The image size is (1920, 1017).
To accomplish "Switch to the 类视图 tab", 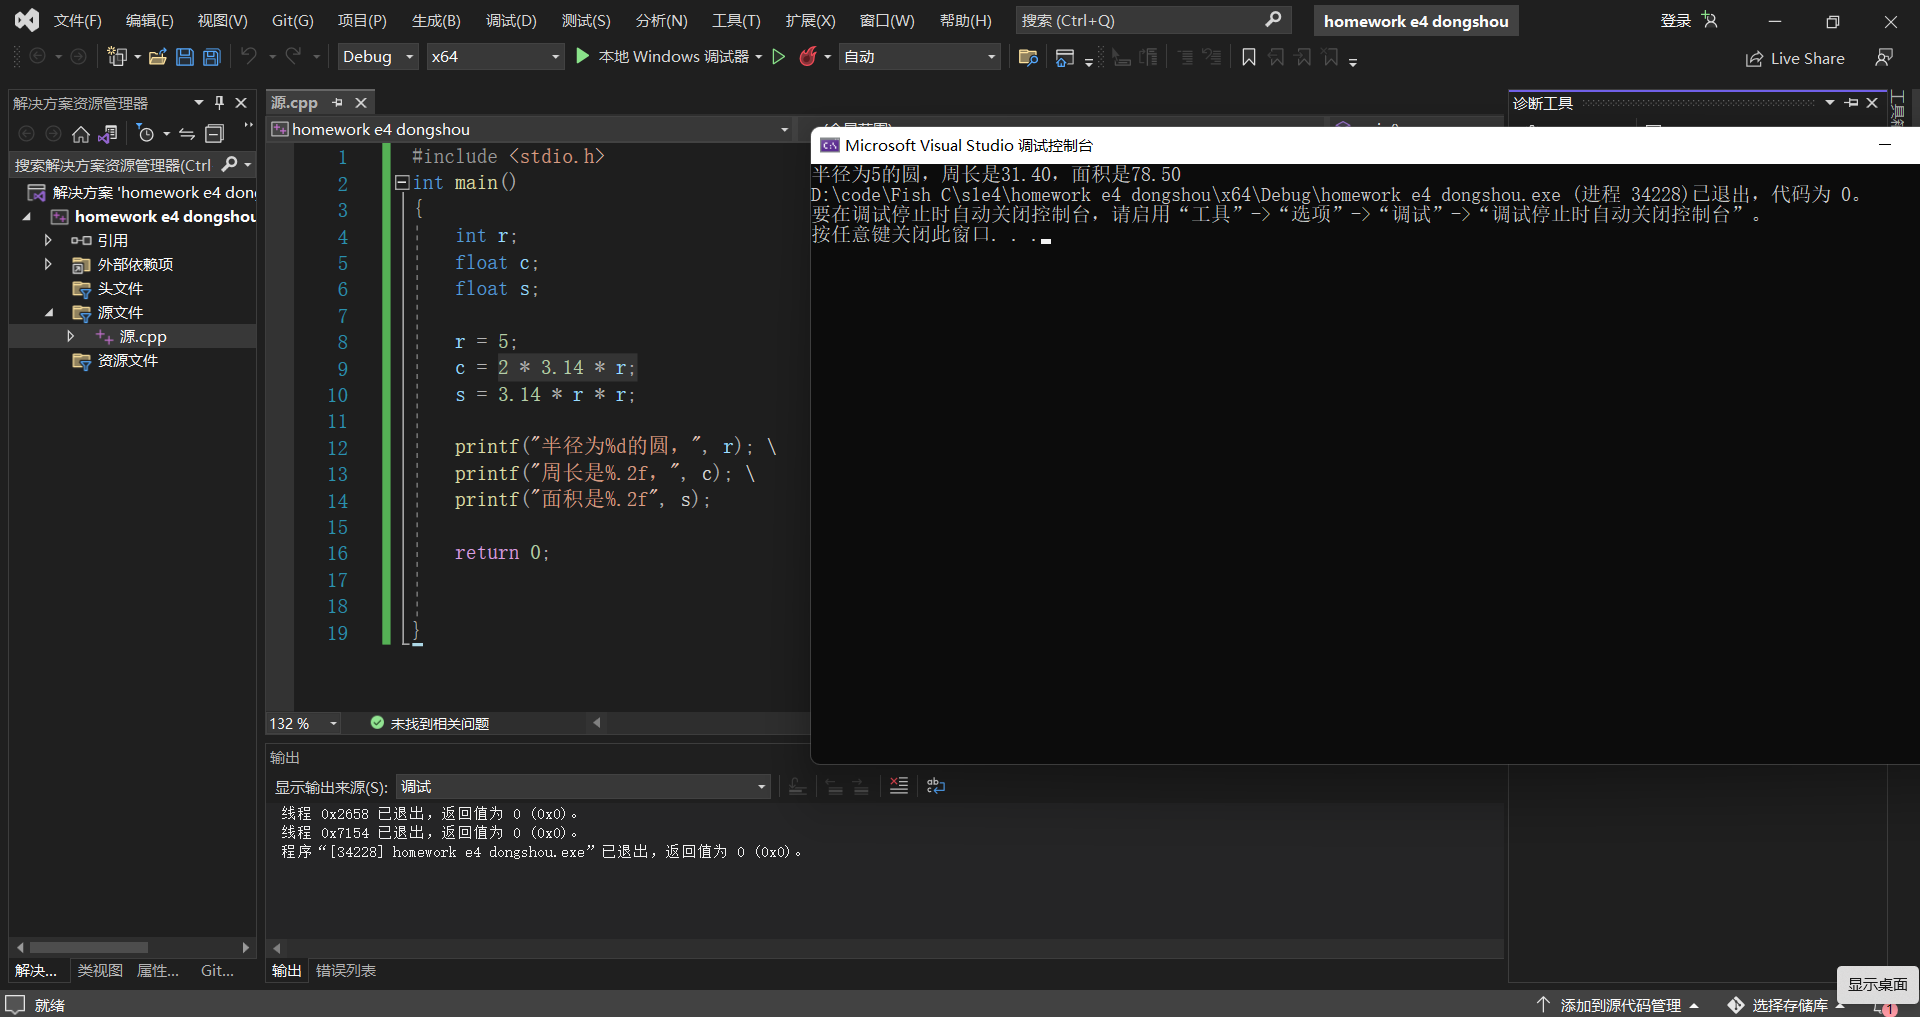I will click(x=100, y=970).
